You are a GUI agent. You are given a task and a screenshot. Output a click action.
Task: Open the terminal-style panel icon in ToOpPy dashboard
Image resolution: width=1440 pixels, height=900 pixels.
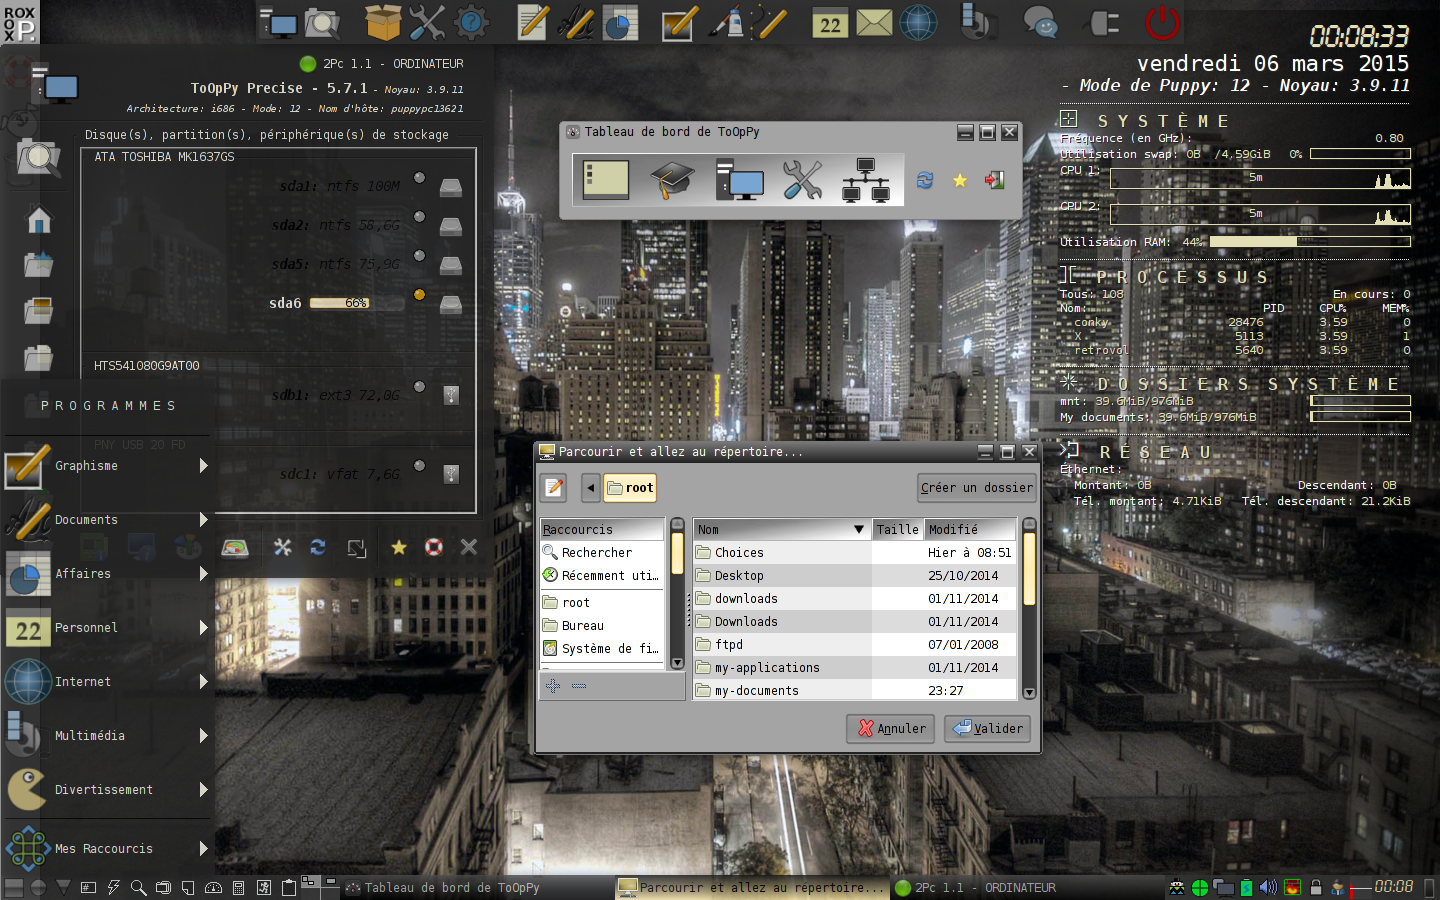click(606, 180)
